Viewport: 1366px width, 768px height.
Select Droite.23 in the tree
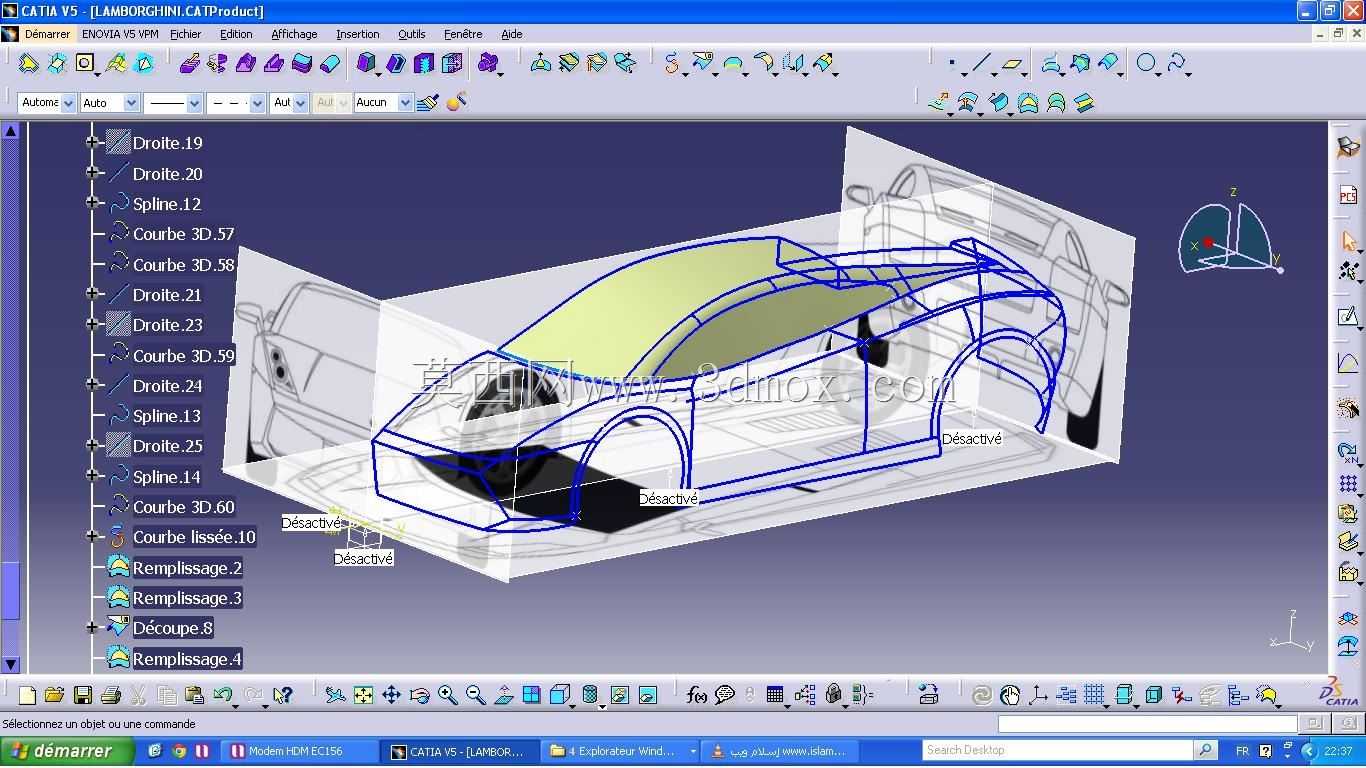click(x=167, y=325)
